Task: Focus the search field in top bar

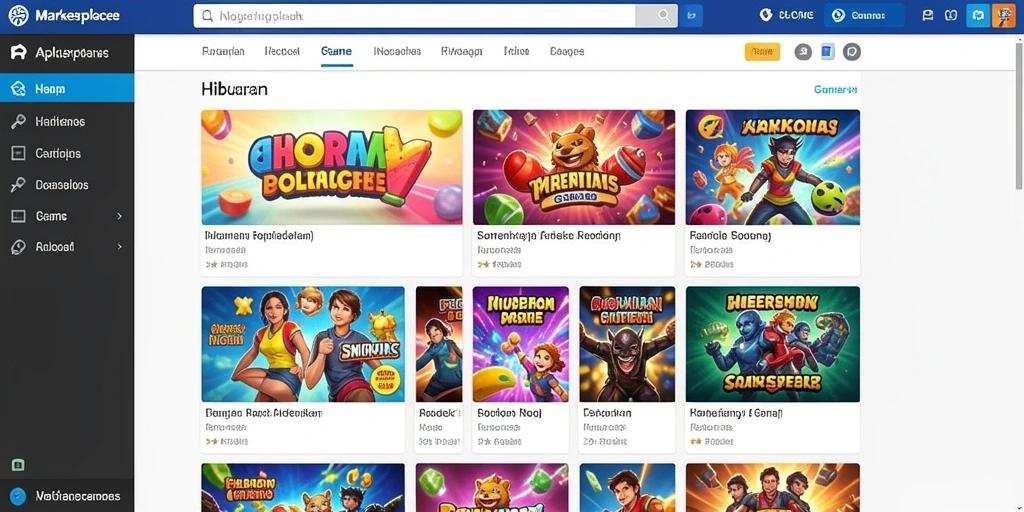Action: [x=414, y=16]
